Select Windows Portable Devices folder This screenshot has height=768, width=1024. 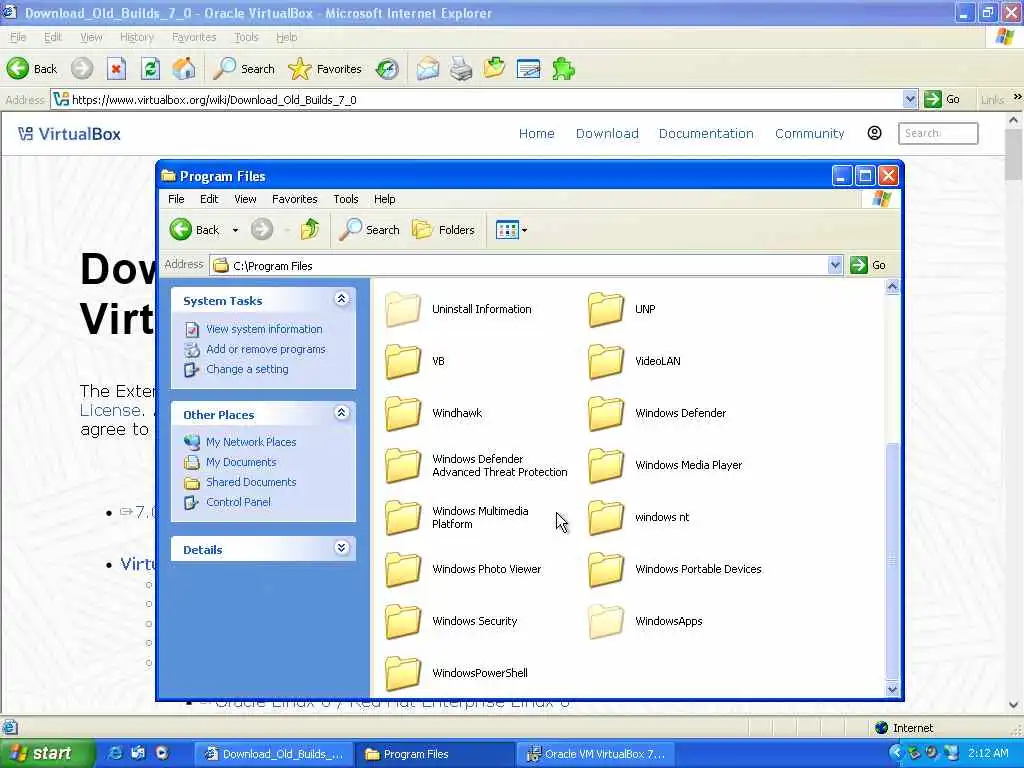pos(675,569)
